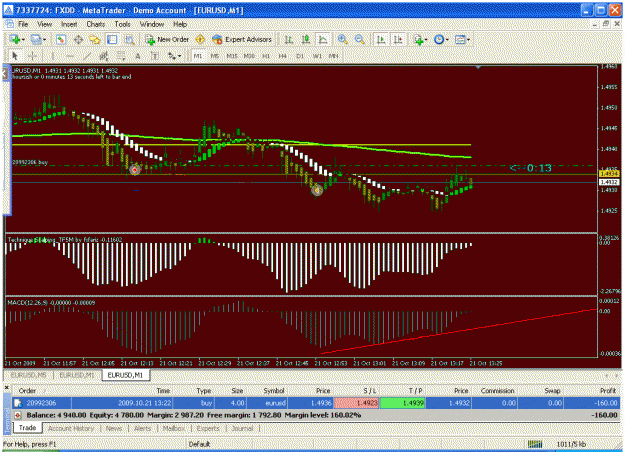This screenshot has height=452, width=625.
Task: Click the red S/L cell 1.4923
Action: (x=357, y=403)
